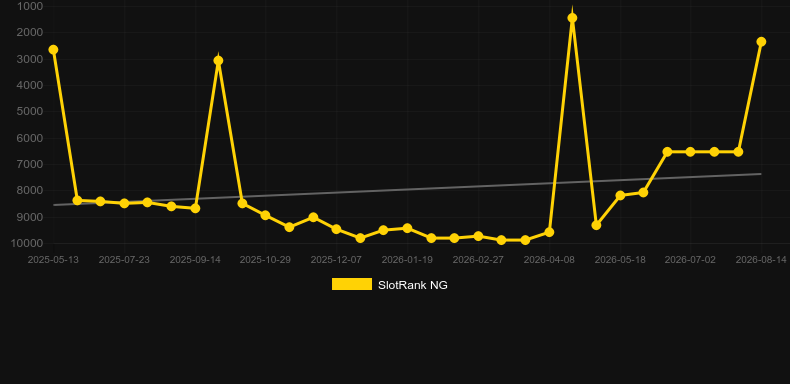Select the final data point for 2026-08-14

pos(761,41)
